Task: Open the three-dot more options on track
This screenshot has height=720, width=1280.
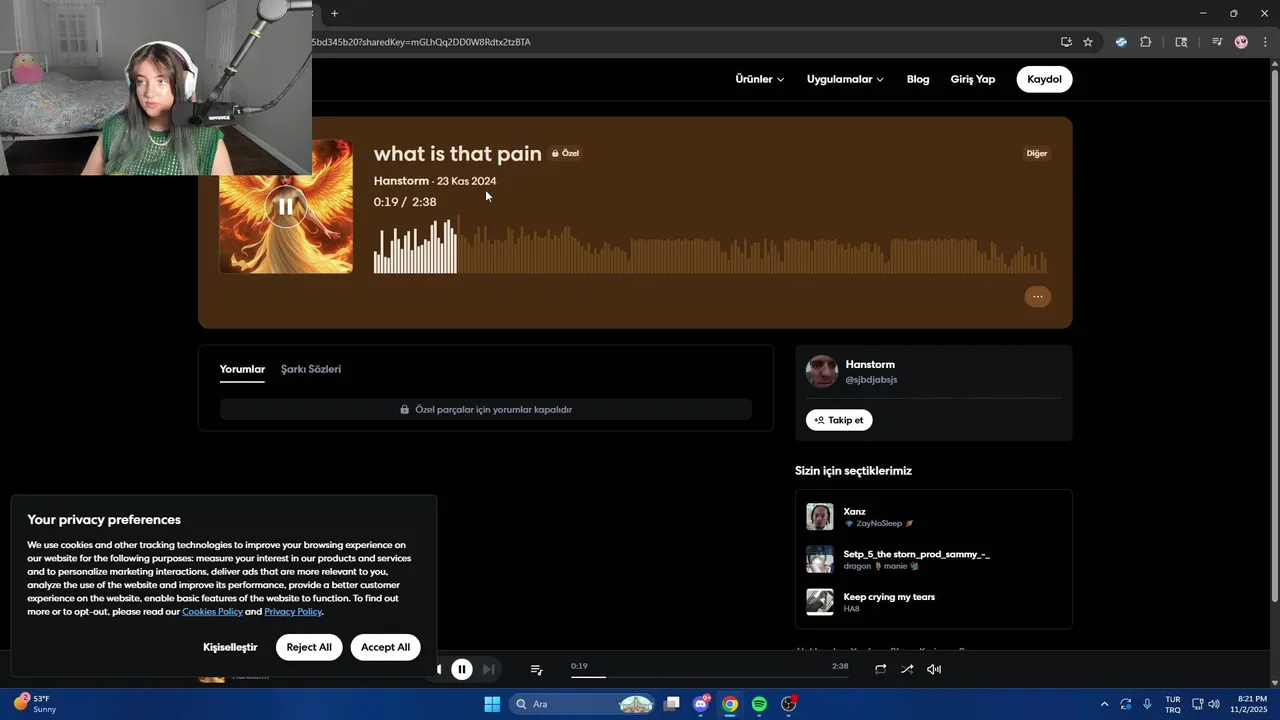Action: (1038, 296)
